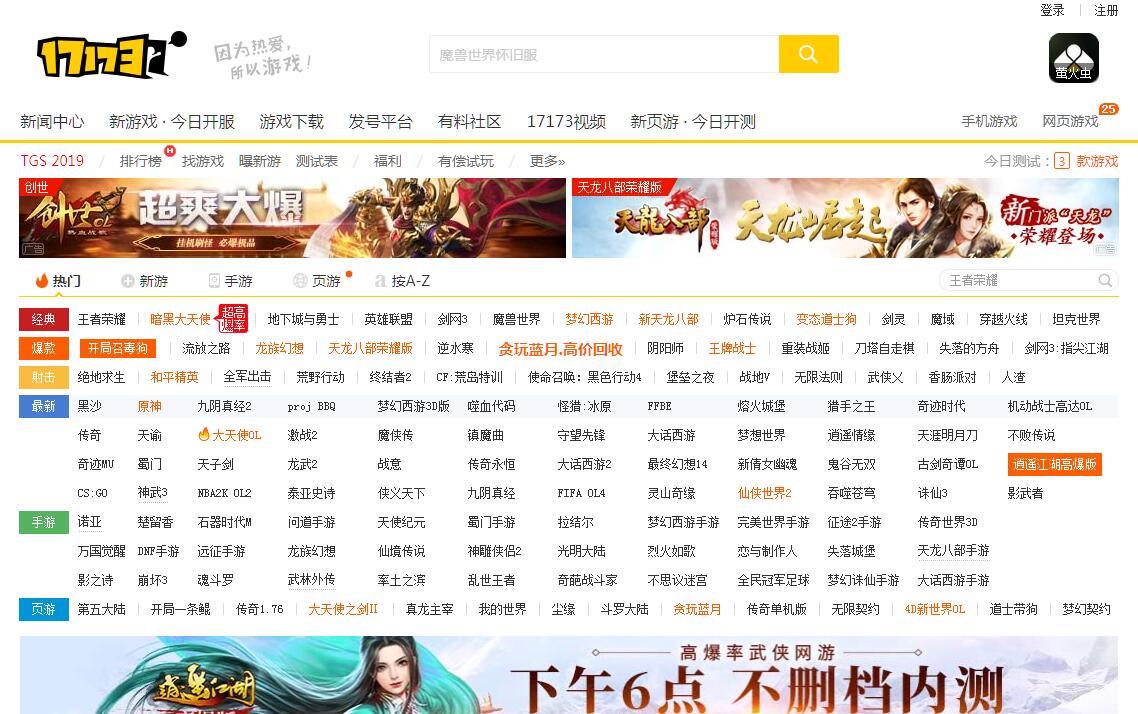This screenshot has height=714, width=1138.
Task: Select the 页游 tab with the globe icon
Action: pyautogui.click(x=317, y=281)
